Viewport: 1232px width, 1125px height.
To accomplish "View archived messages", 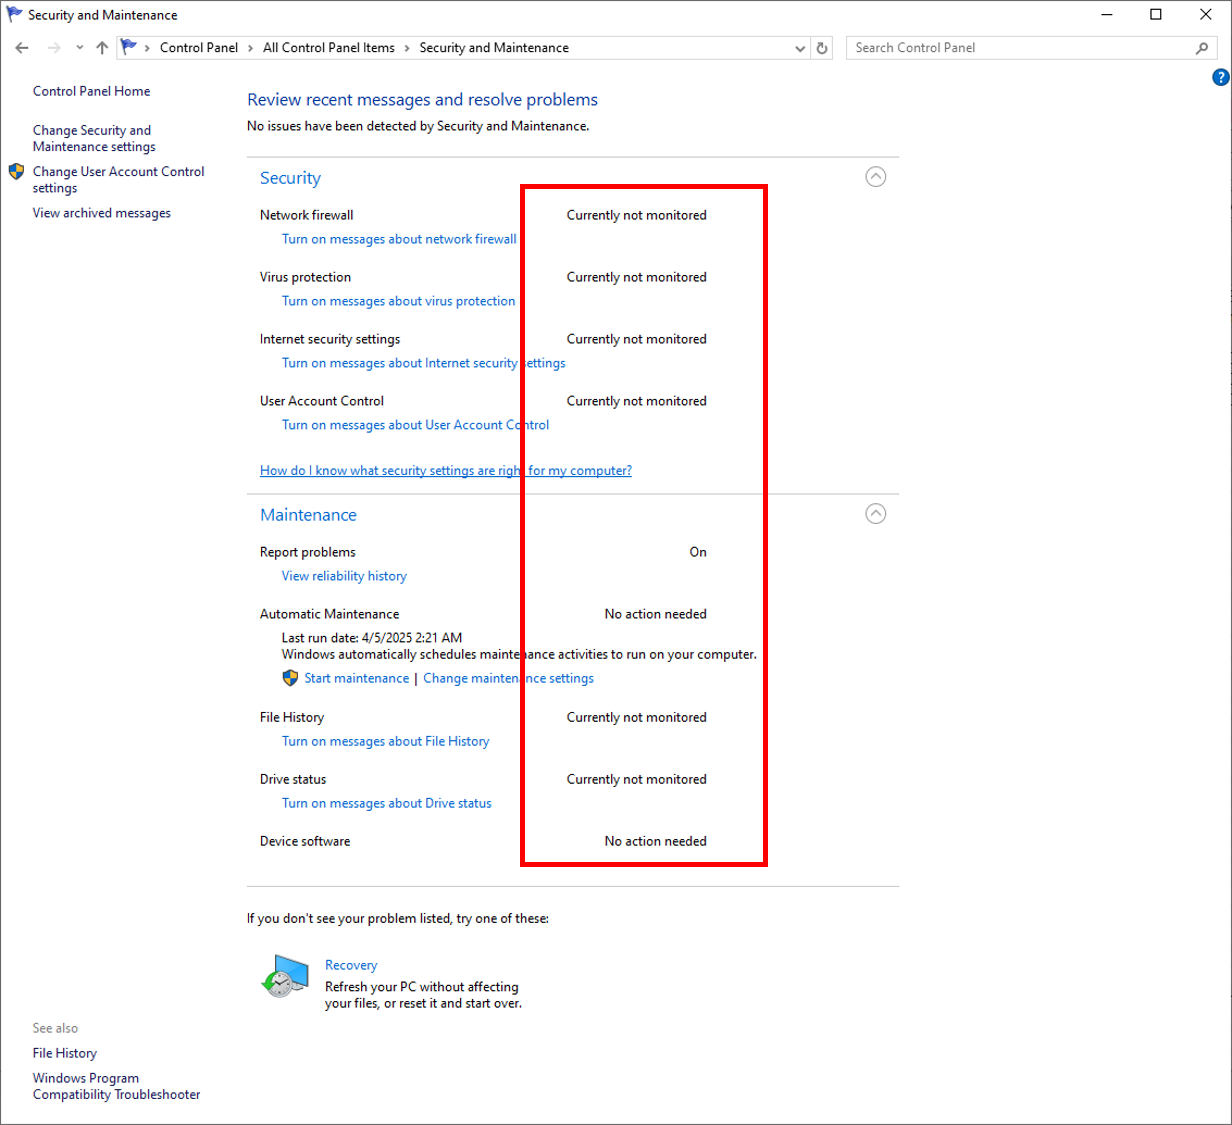I will [101, 213].
